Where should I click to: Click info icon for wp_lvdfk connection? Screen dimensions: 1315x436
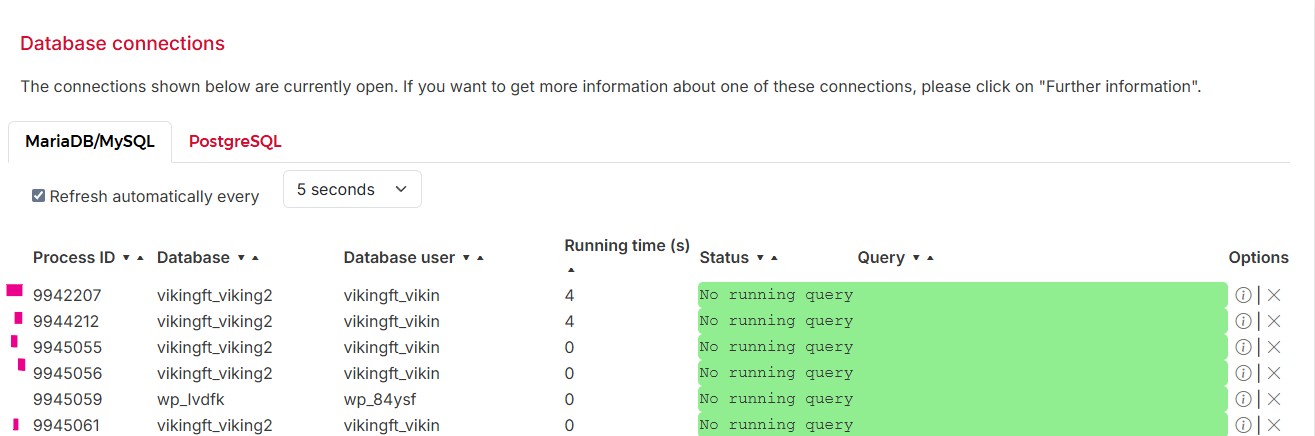(x=1243, y=399)
